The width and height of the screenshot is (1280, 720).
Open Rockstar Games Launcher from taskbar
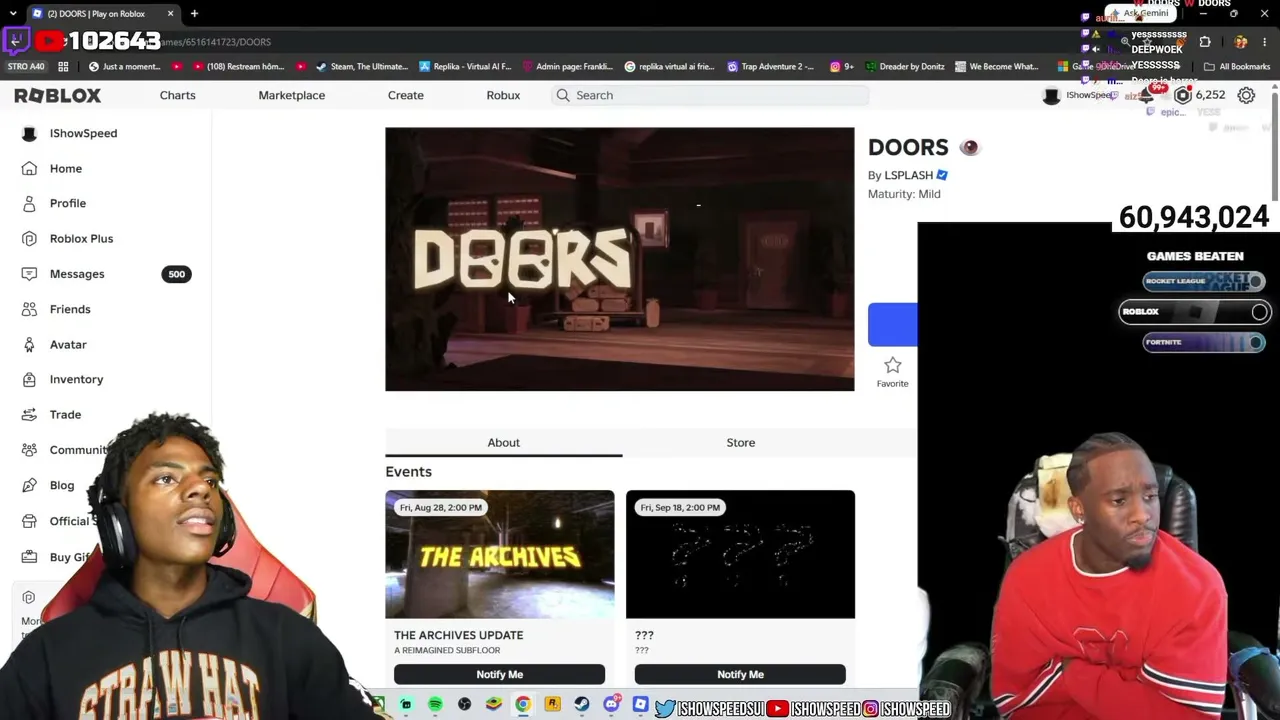[x=552, y=705]
